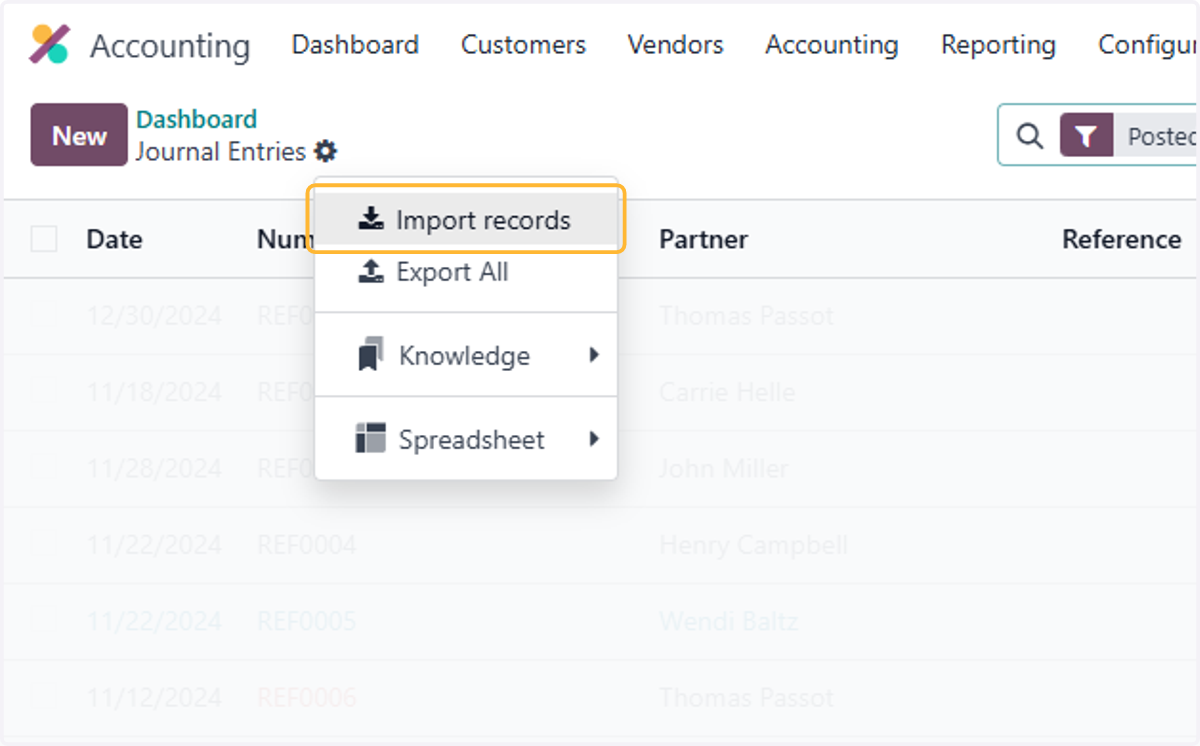Image resolution: width=1200 pixels, height=746 pixels.
Task: Click the Knowledge bookmark icon
Action: coord(371,355)
